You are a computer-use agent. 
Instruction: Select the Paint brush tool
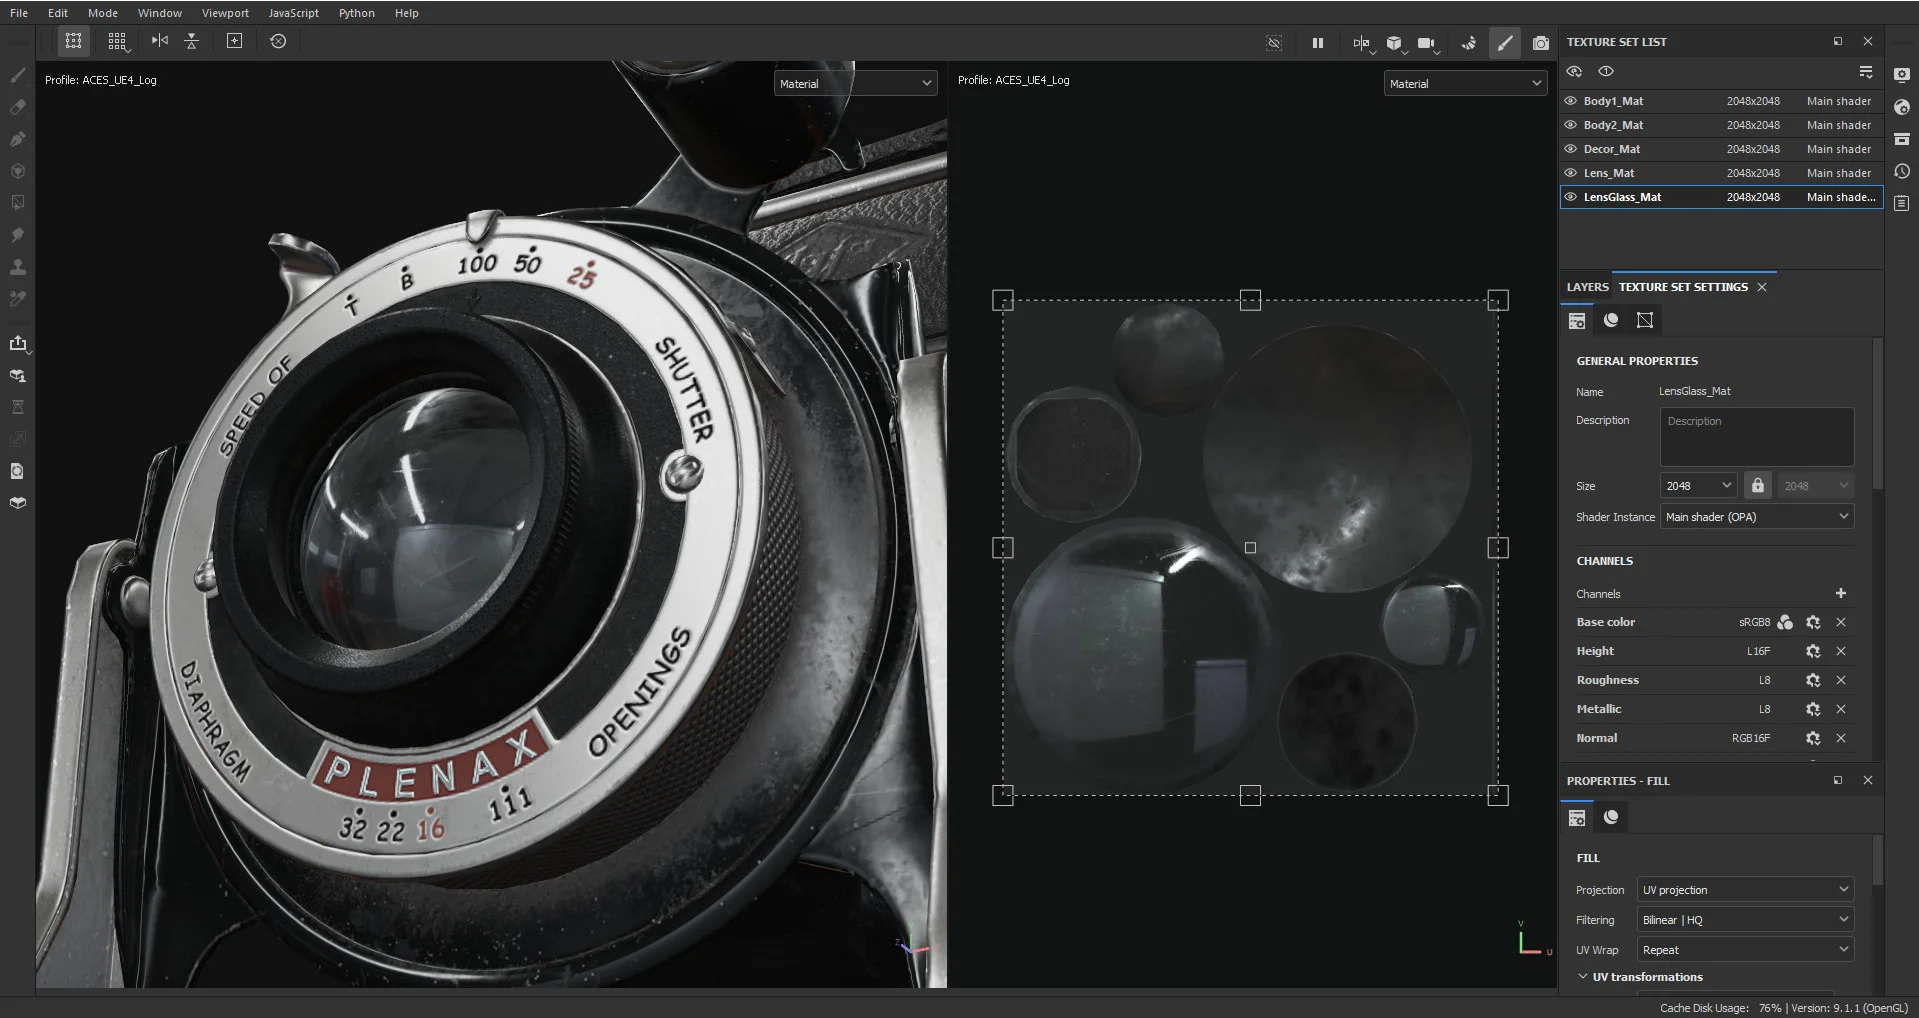[x=18, y=75]
